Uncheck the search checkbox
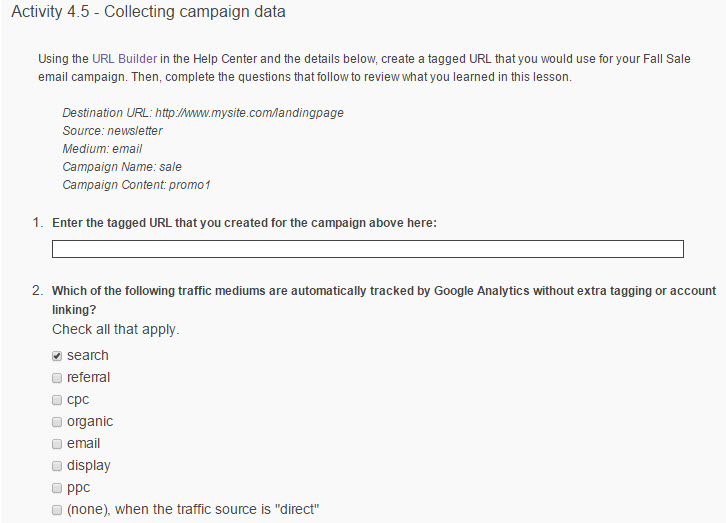The image size is (726, 523). point(57,356)
